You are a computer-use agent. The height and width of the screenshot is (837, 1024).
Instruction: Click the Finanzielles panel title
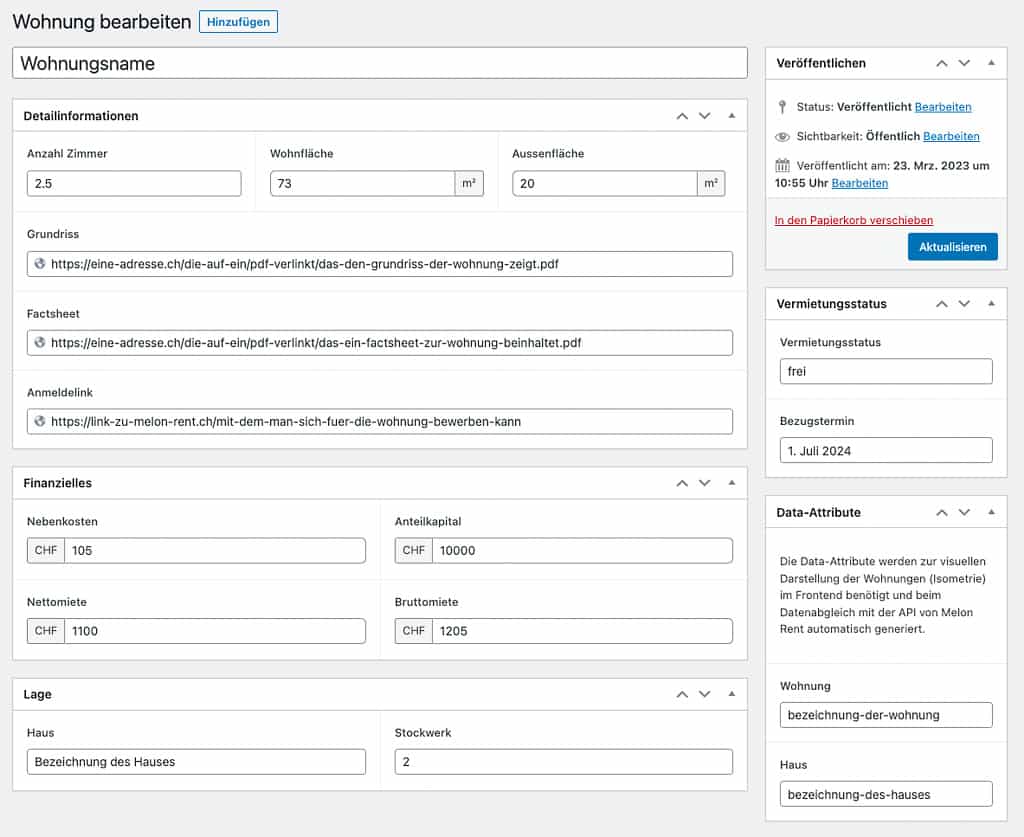[57, 483]
